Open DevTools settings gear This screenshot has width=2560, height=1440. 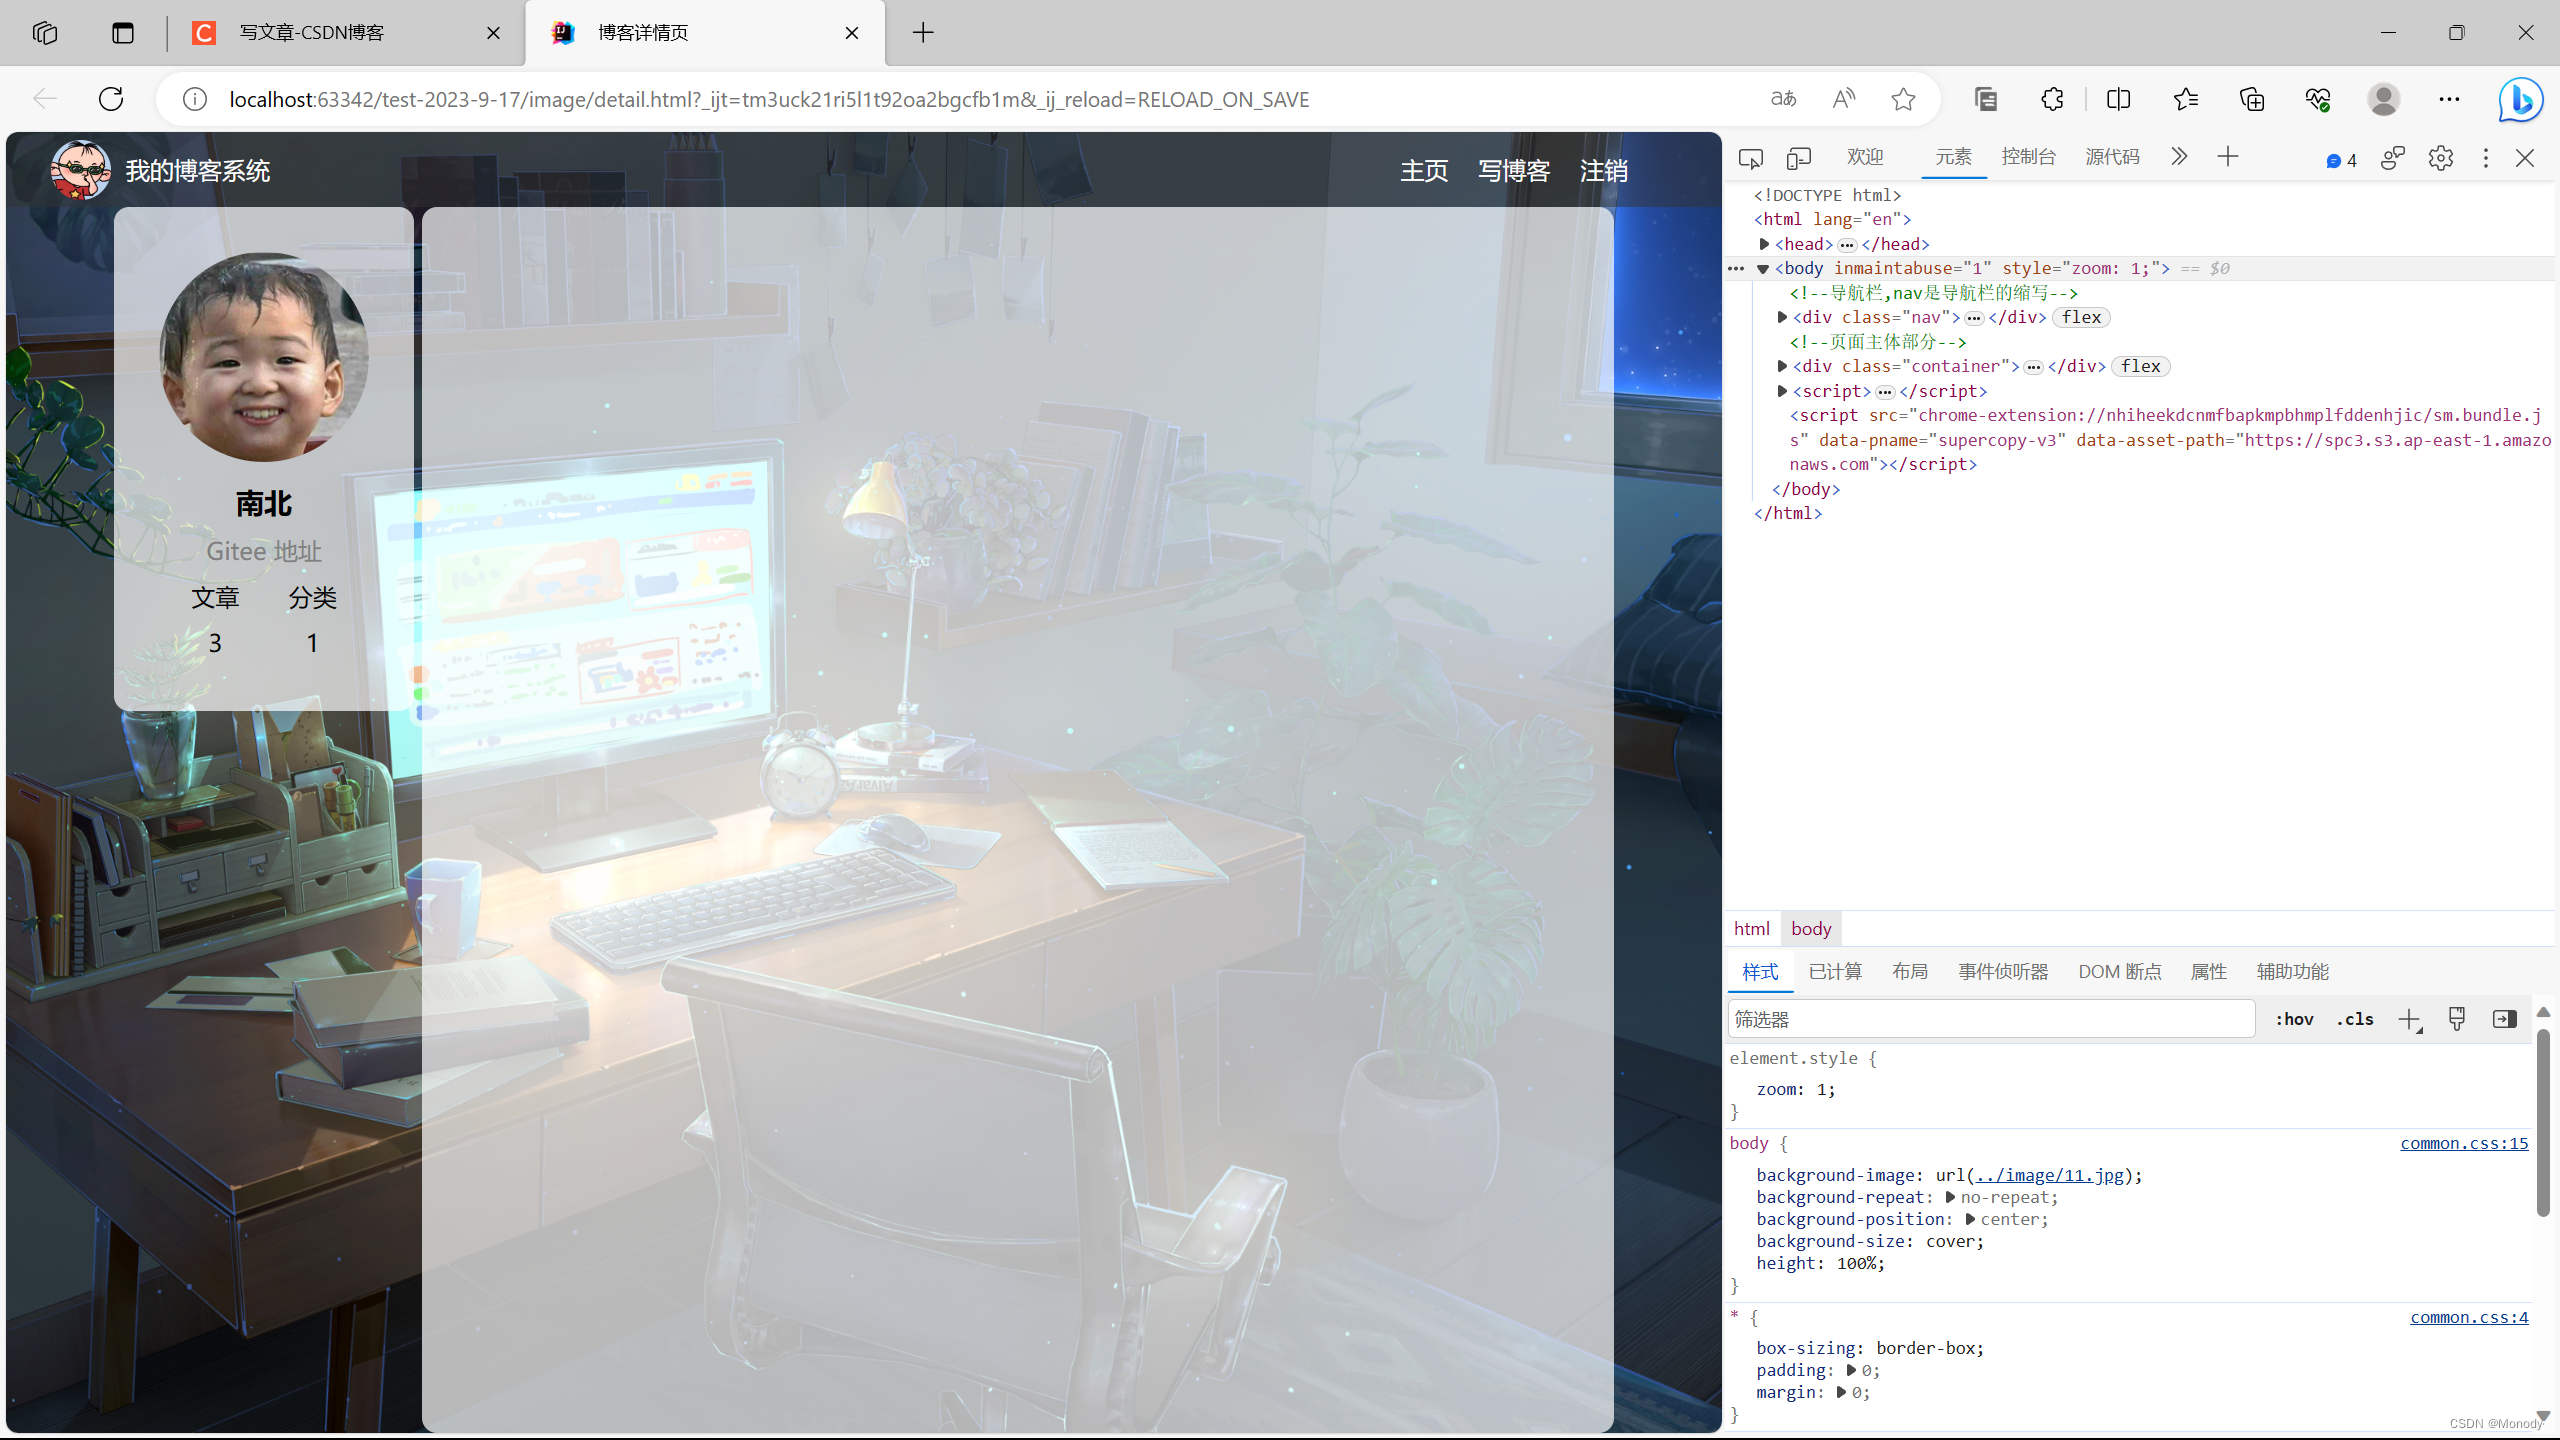2441,158
